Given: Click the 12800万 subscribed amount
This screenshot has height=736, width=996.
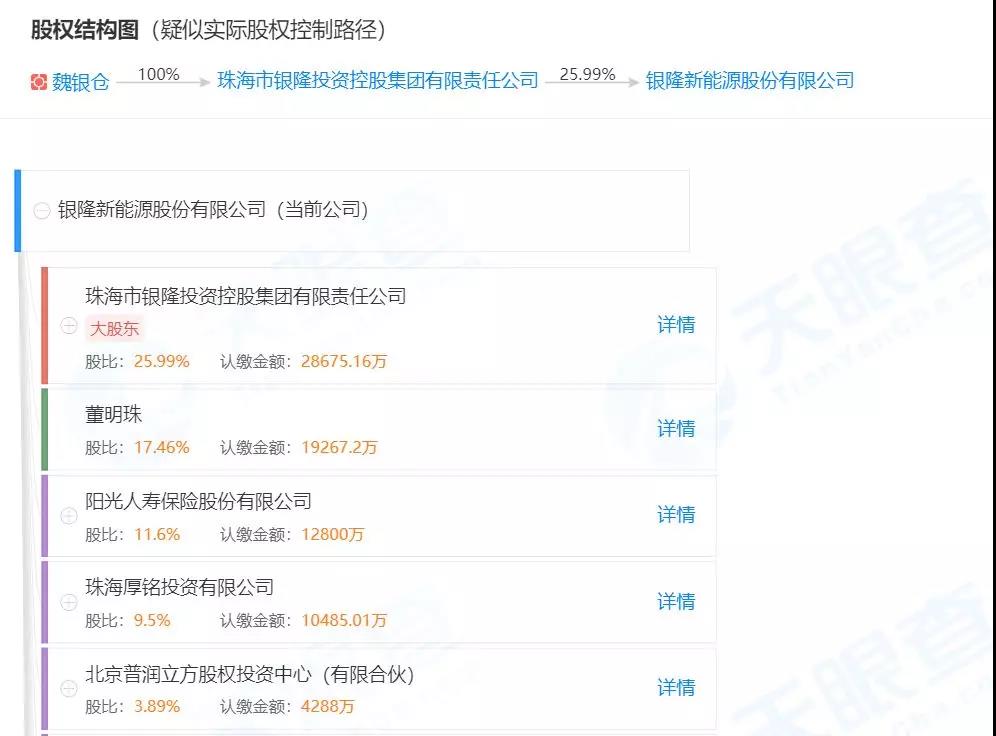Looking at the screenshot, I should (332, 534).
